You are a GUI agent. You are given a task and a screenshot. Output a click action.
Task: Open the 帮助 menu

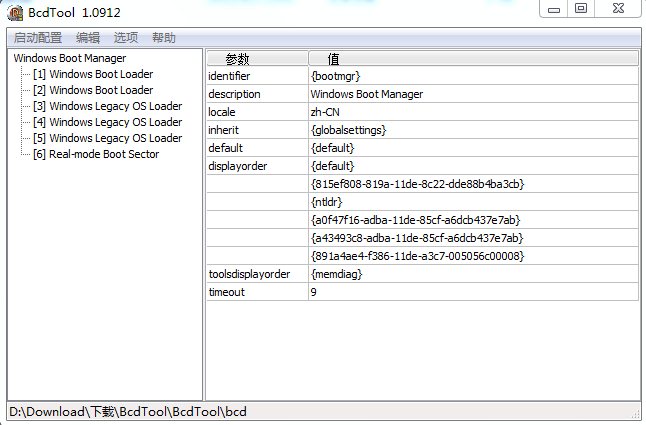(164, 38)
